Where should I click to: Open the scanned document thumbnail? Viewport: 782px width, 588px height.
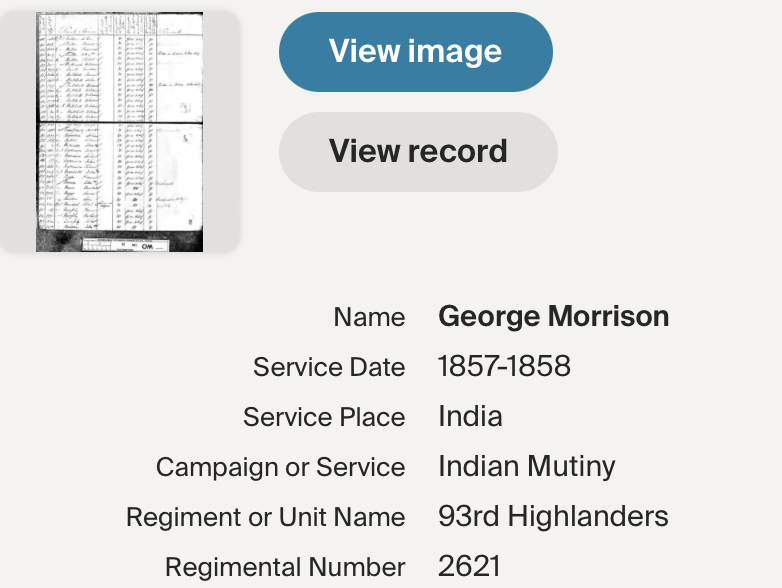[x=119, y=132]
